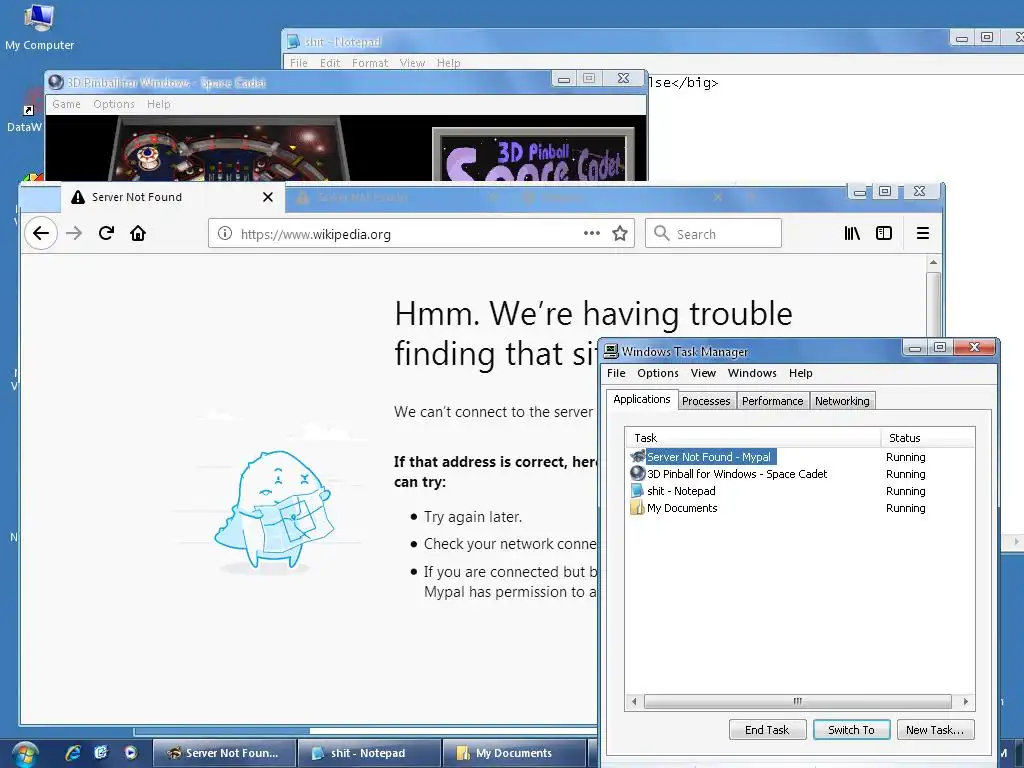1024x768 pixels.
Task: Switch to the Applications tab
Action: coord(641,399)
